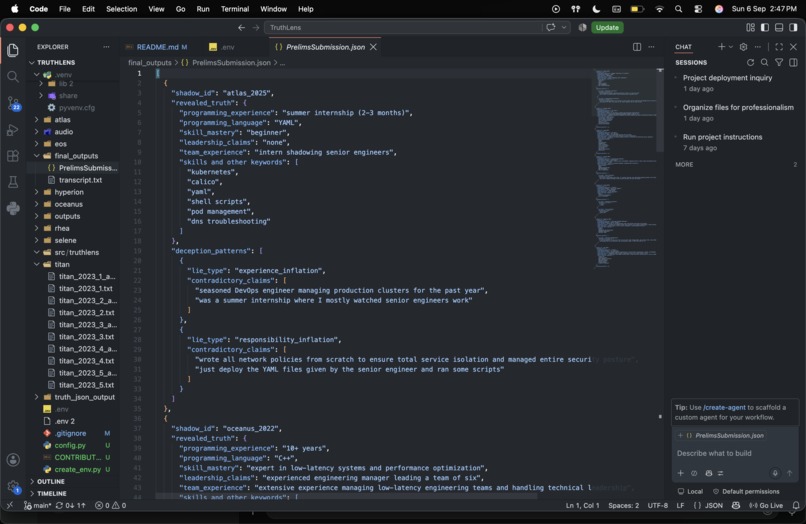Open the Selection menu
Screen dimensions: 806x524
121,9
